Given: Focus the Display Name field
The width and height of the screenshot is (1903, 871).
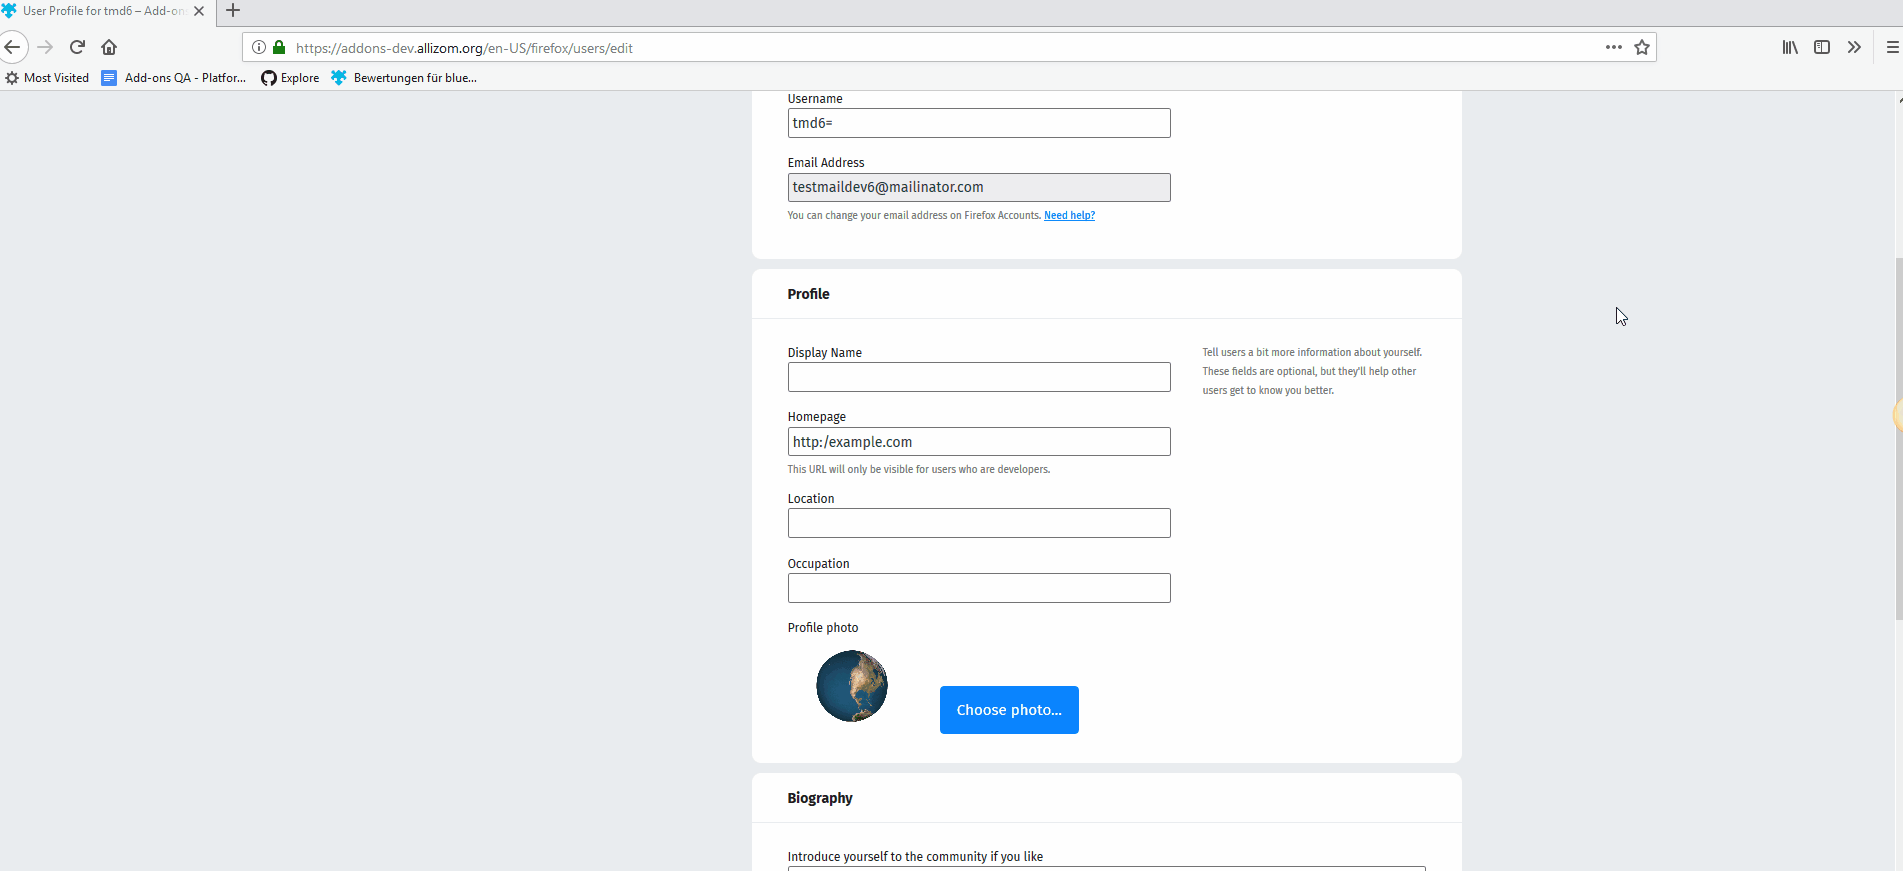Looking at the screenshot, I should [x=978, y=377].
